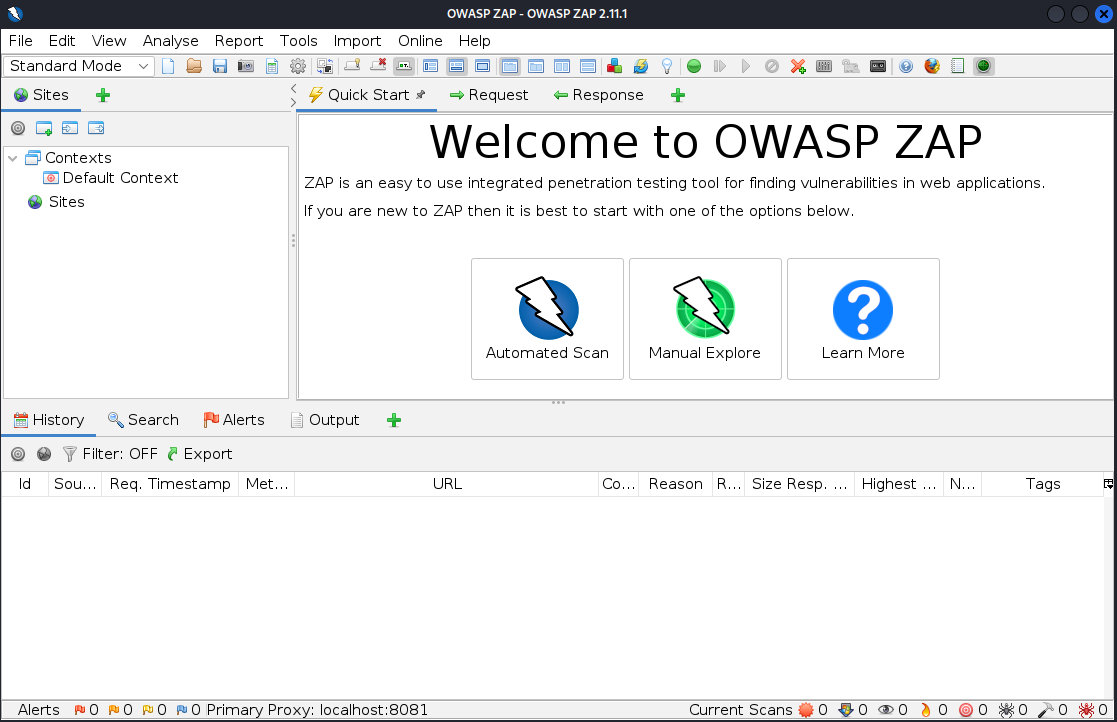Open the File menu
1117x722 pixels.
(x=21, y=41)
